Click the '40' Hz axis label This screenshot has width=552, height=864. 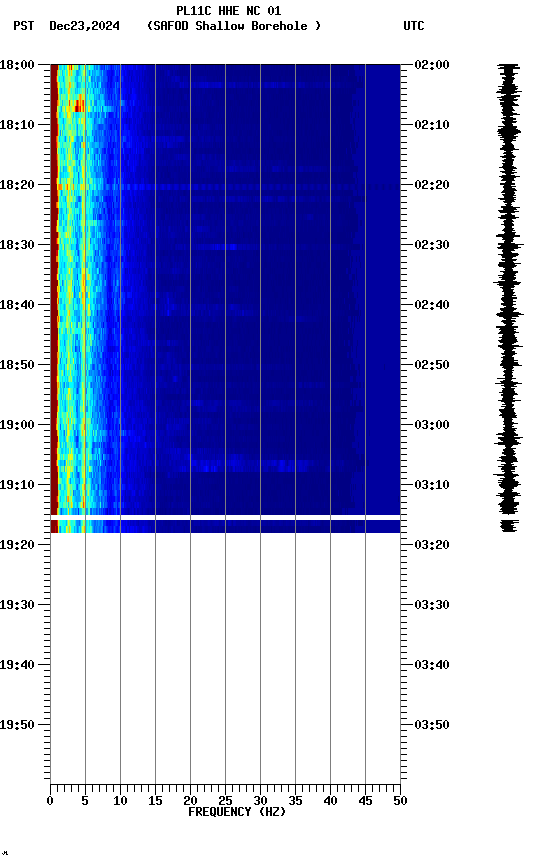coord(330,801)
